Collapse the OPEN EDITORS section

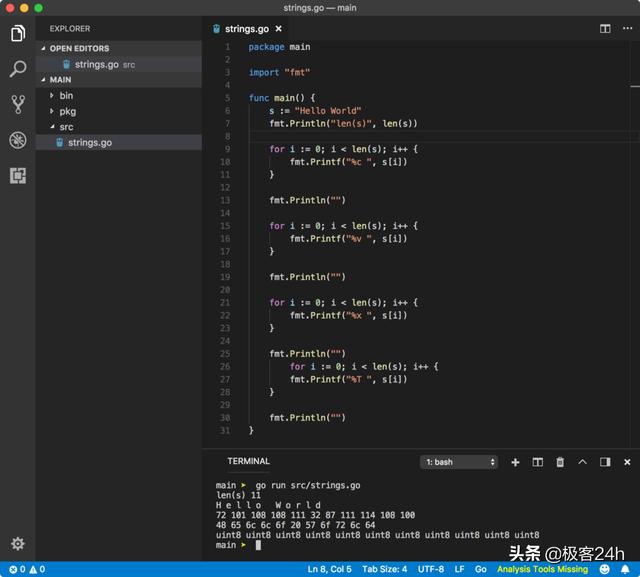118,48
